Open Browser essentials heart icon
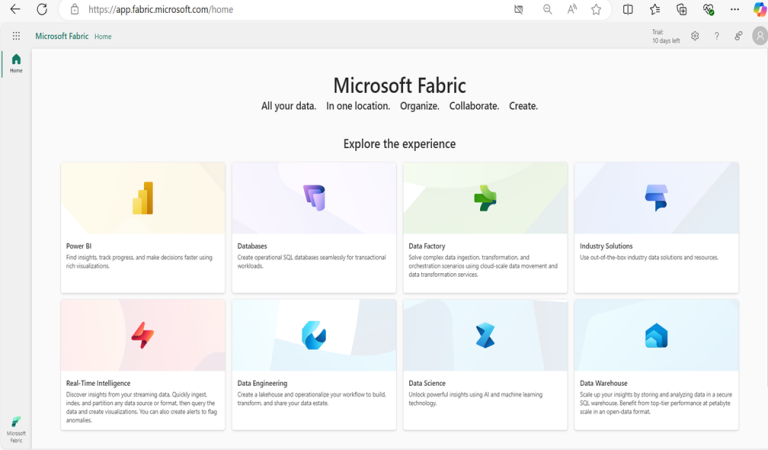The height and width of the screenshot is (450, 768). [708, 9]
